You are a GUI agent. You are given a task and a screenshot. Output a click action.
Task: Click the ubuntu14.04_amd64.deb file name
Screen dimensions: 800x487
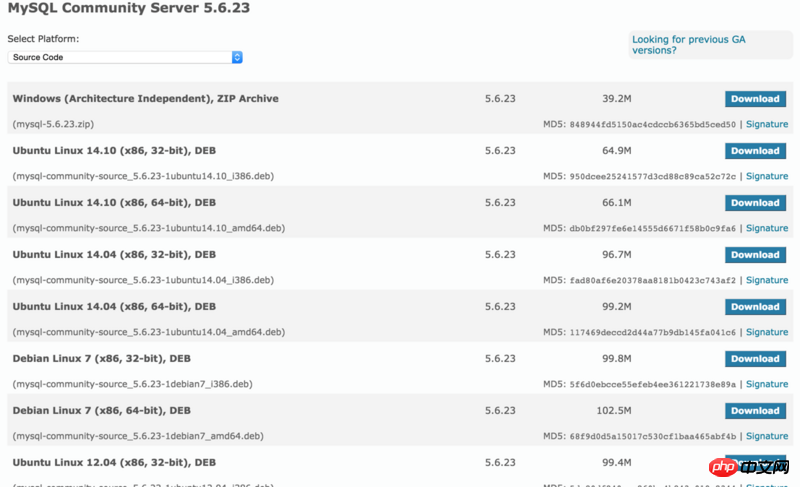coord(149,332)
